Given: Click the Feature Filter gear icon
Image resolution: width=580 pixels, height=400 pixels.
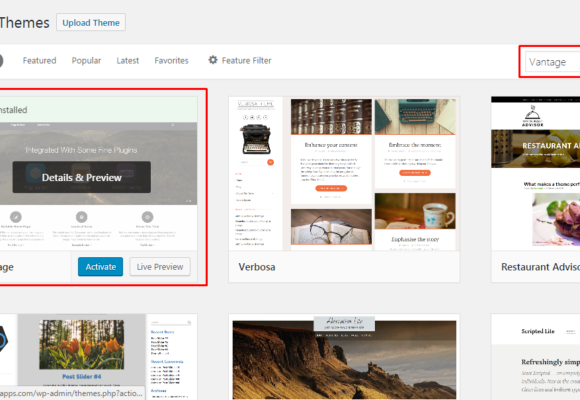Looking at the screenshot, I should pyautogui.click(x=213, y=60).
